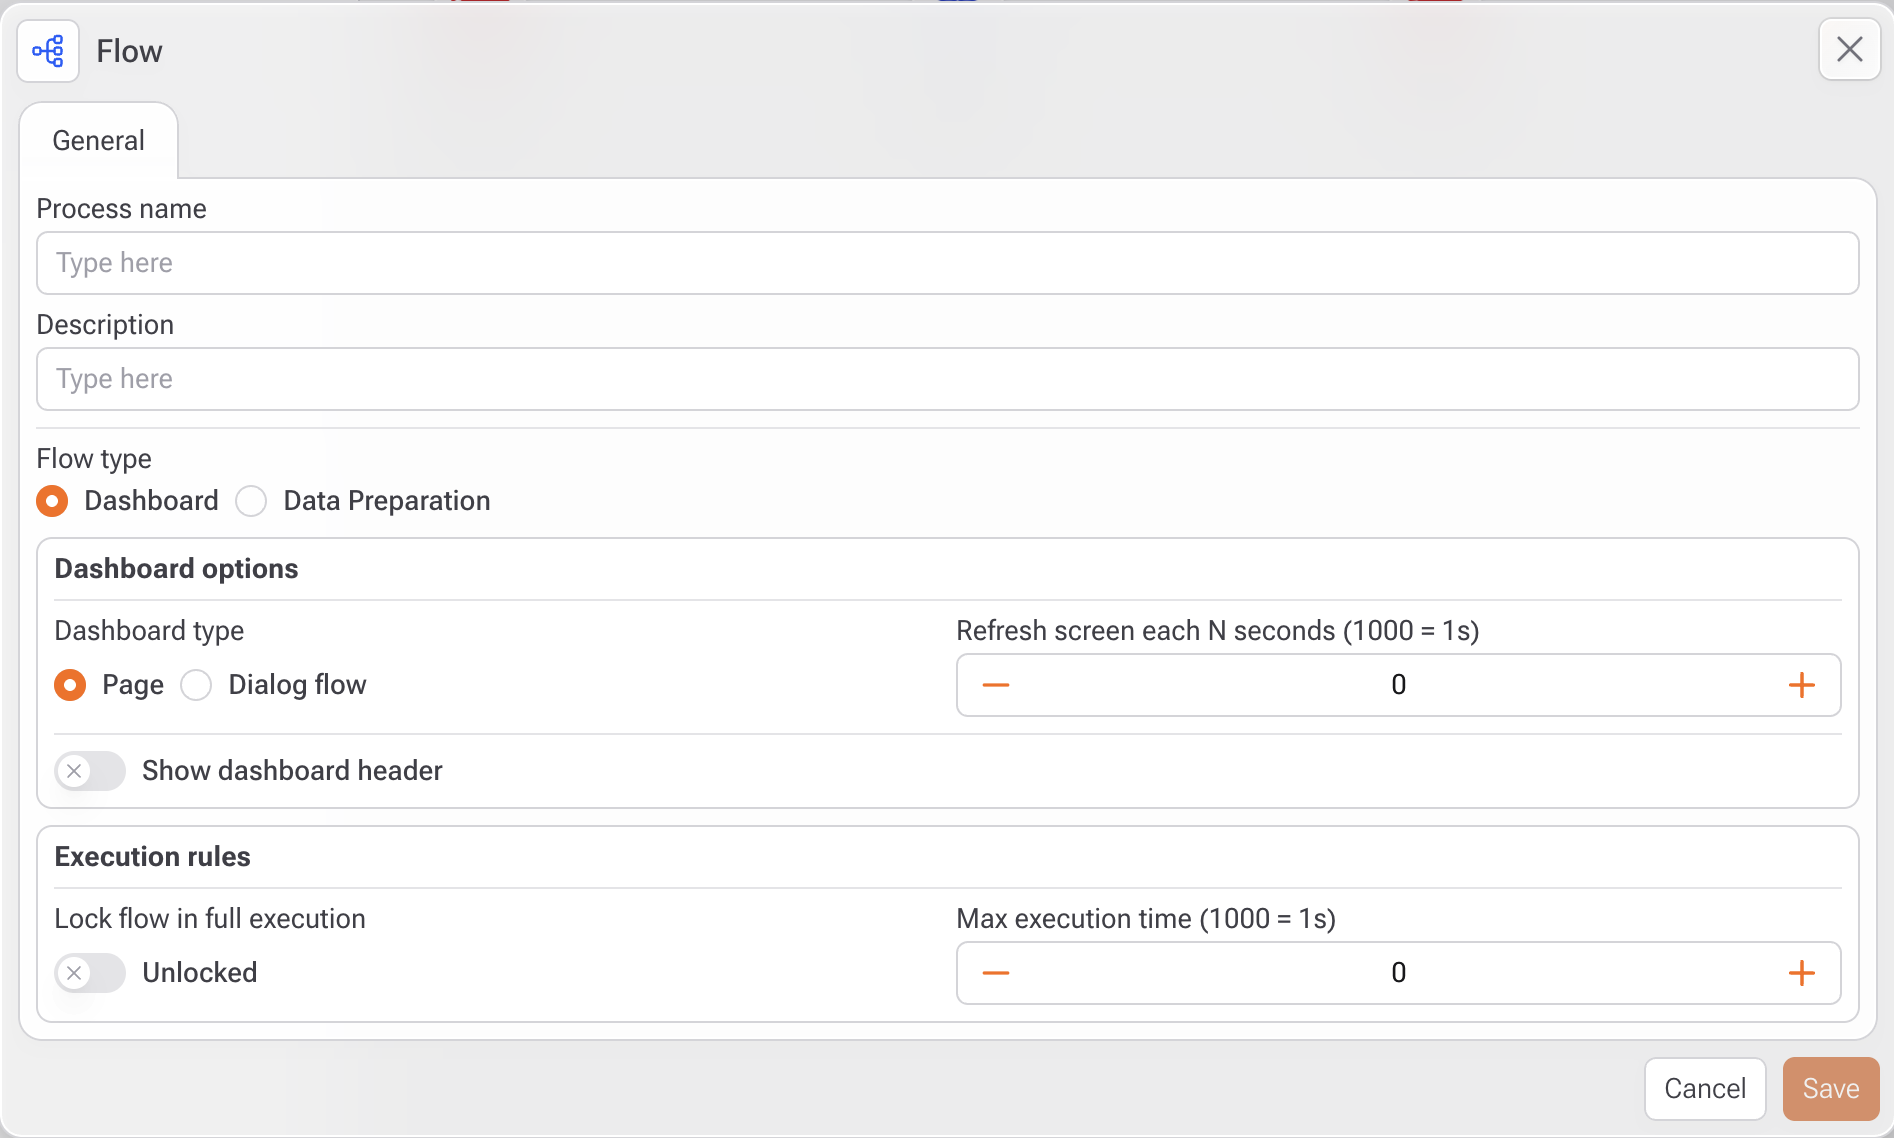Viewport: 1894px width, 1138px height.
Task: Click the Save button
Action: pyautogui.click(x=1830, y=1089)
